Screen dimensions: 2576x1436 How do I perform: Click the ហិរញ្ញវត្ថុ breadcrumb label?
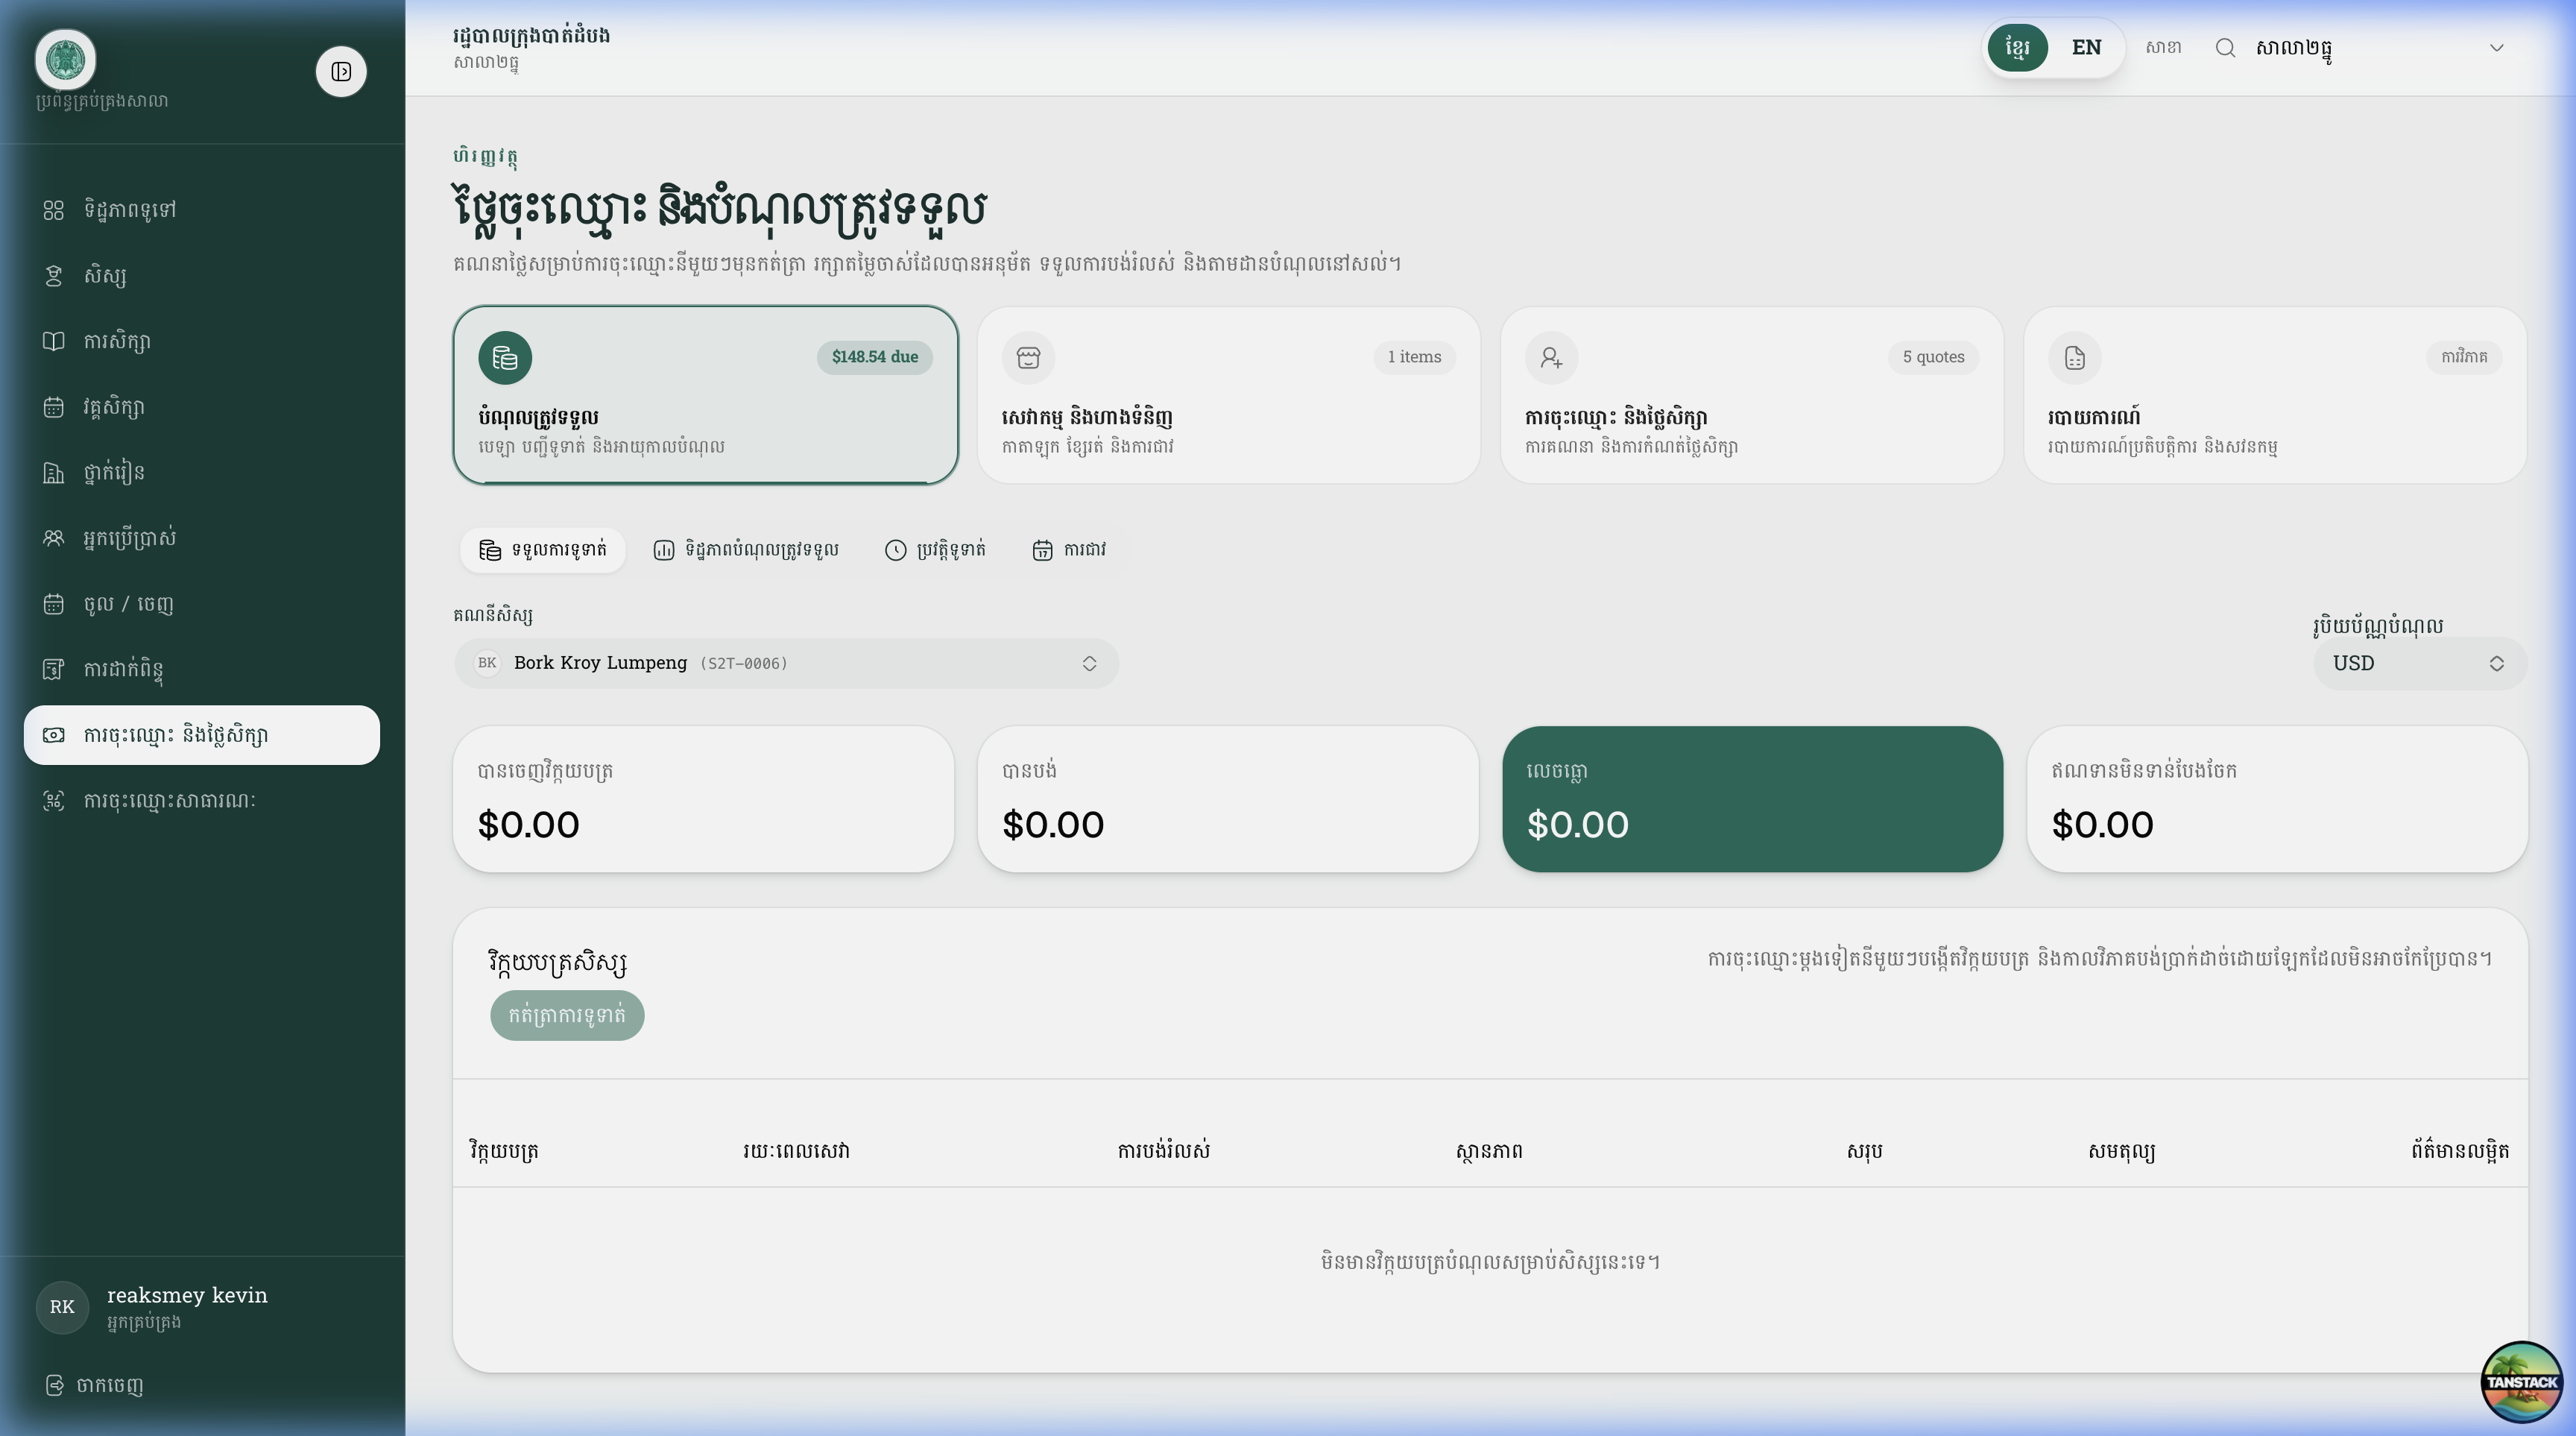pyautogui.click(x=486, y=156)
